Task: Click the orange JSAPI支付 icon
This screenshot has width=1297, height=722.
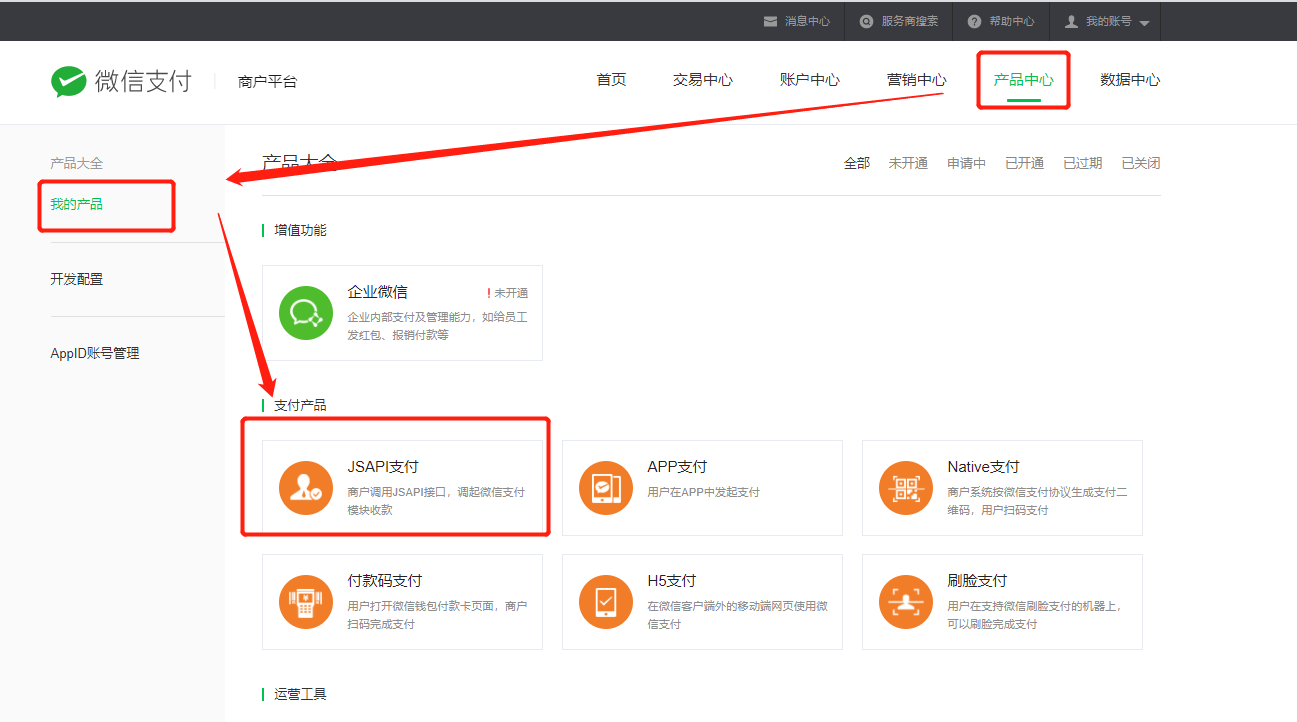Action: [305, 488]
